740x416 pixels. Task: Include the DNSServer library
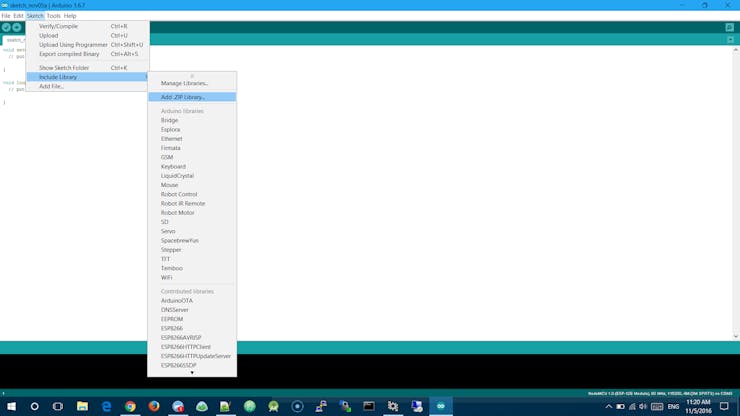[x=192, y=310]
